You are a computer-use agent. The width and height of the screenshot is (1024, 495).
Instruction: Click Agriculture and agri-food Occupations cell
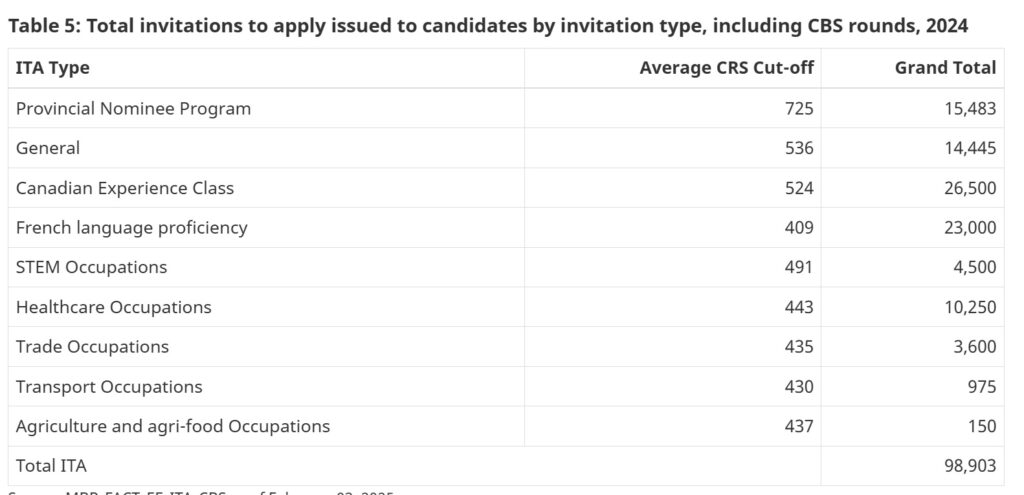(x=172, y=426)
